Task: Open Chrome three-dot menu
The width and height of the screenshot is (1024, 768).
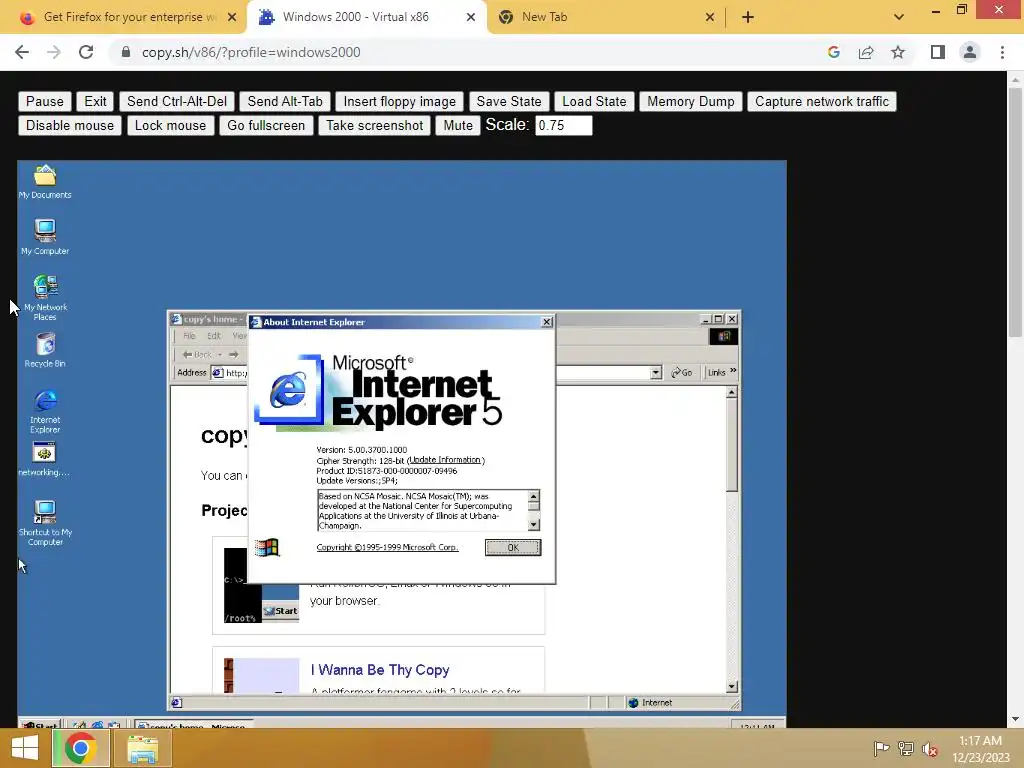Action: pos(1002,52)
